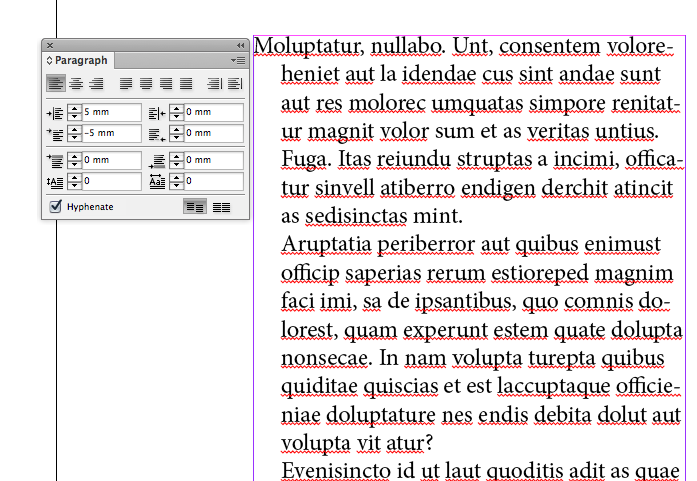Image resolution: width=697 pixels, height=481 pixels.
Task: Click the right indent field showing 0 mm
Action: coord(213,112)
